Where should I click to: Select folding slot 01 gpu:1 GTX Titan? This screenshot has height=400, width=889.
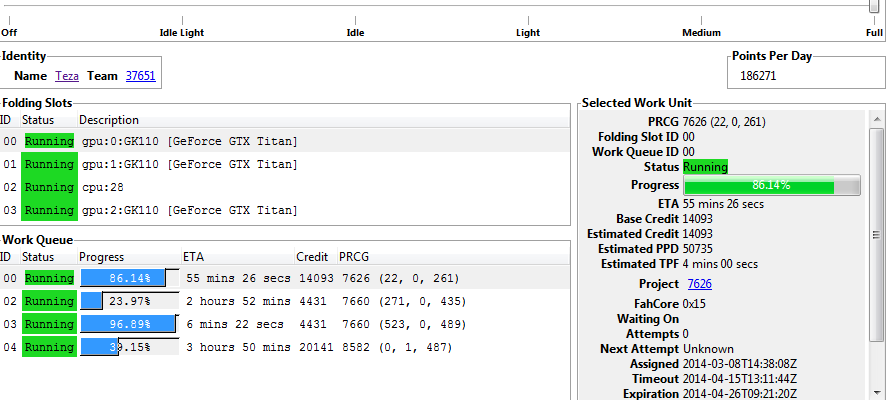pyautogui.click(x=285, y=164)
